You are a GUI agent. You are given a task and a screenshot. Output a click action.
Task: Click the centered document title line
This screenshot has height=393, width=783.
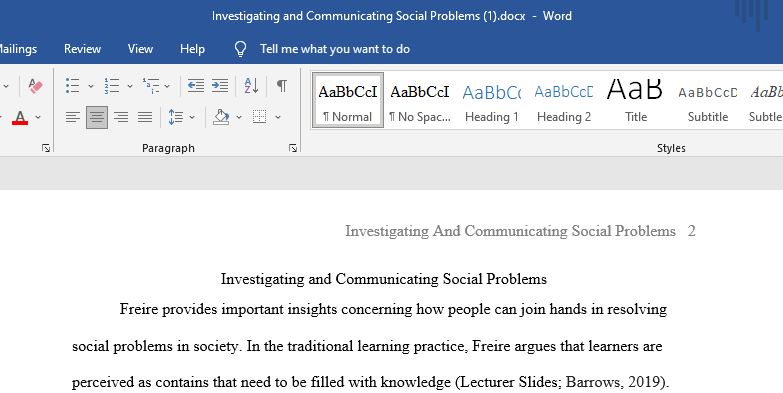pos(384,279)
